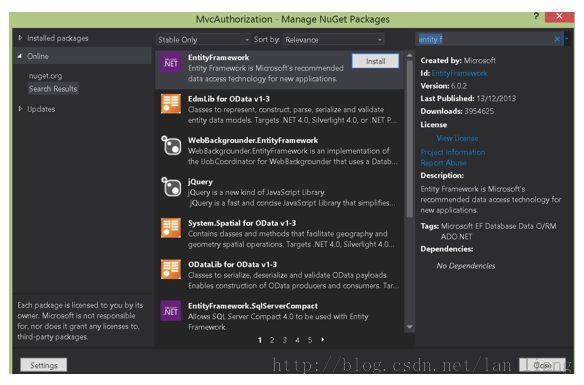Install the EntityFramework package
Screen dimensions: 584x385
(375, 61)
